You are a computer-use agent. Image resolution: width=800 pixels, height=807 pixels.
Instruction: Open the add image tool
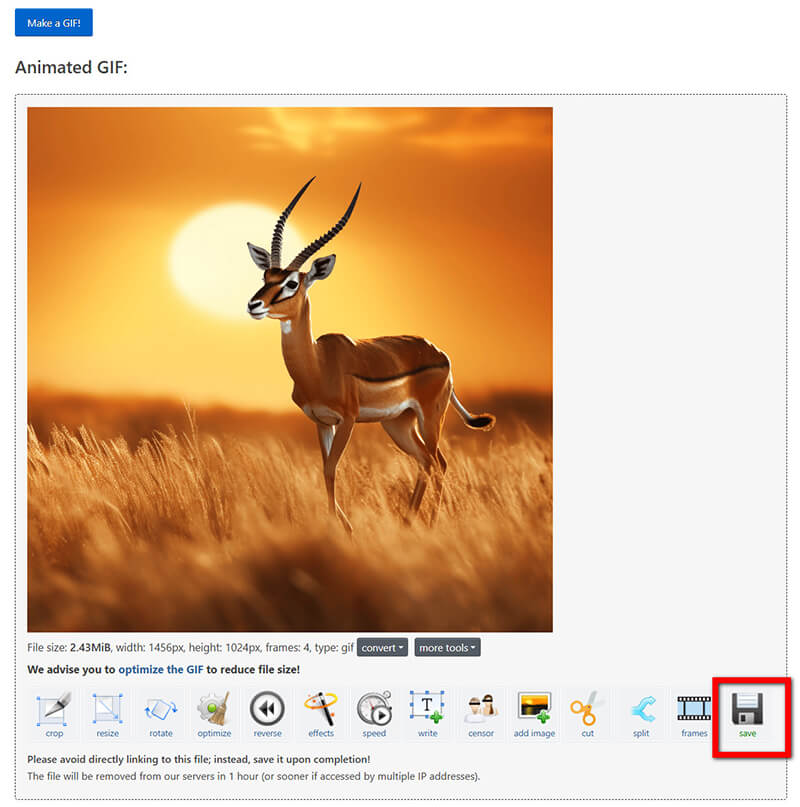point(534,715)
